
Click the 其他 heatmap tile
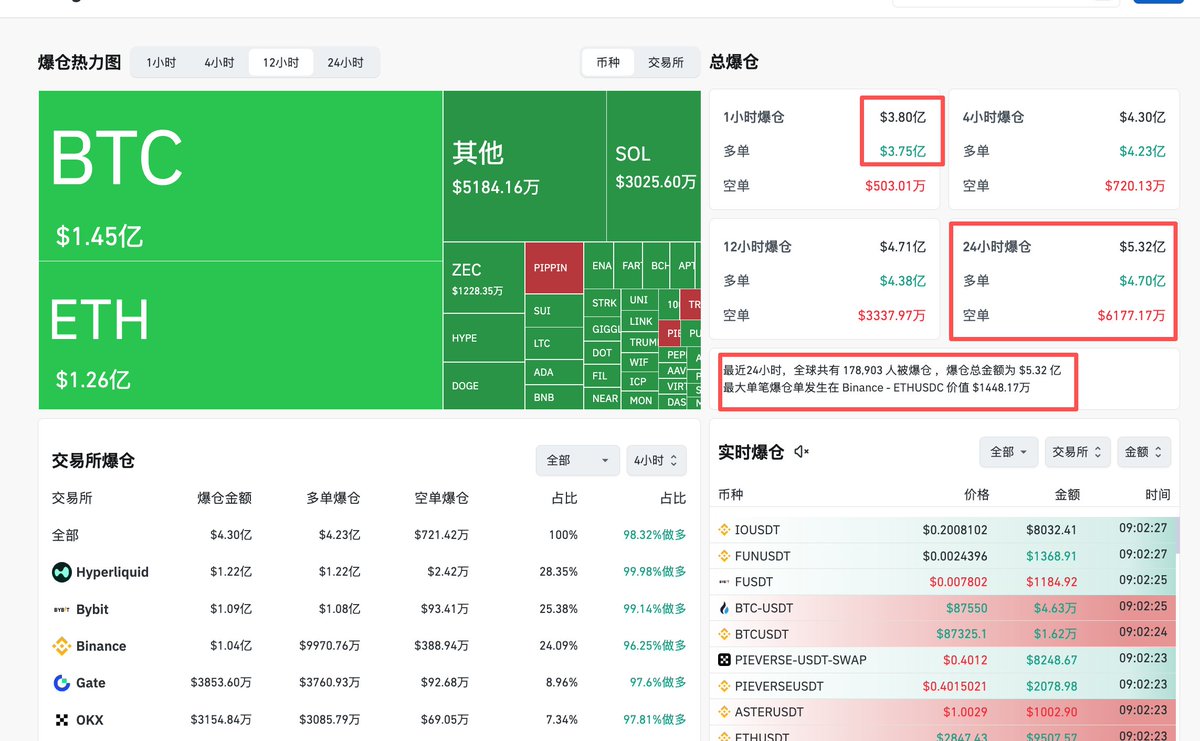pyautogui.click(x=524, y=166)
